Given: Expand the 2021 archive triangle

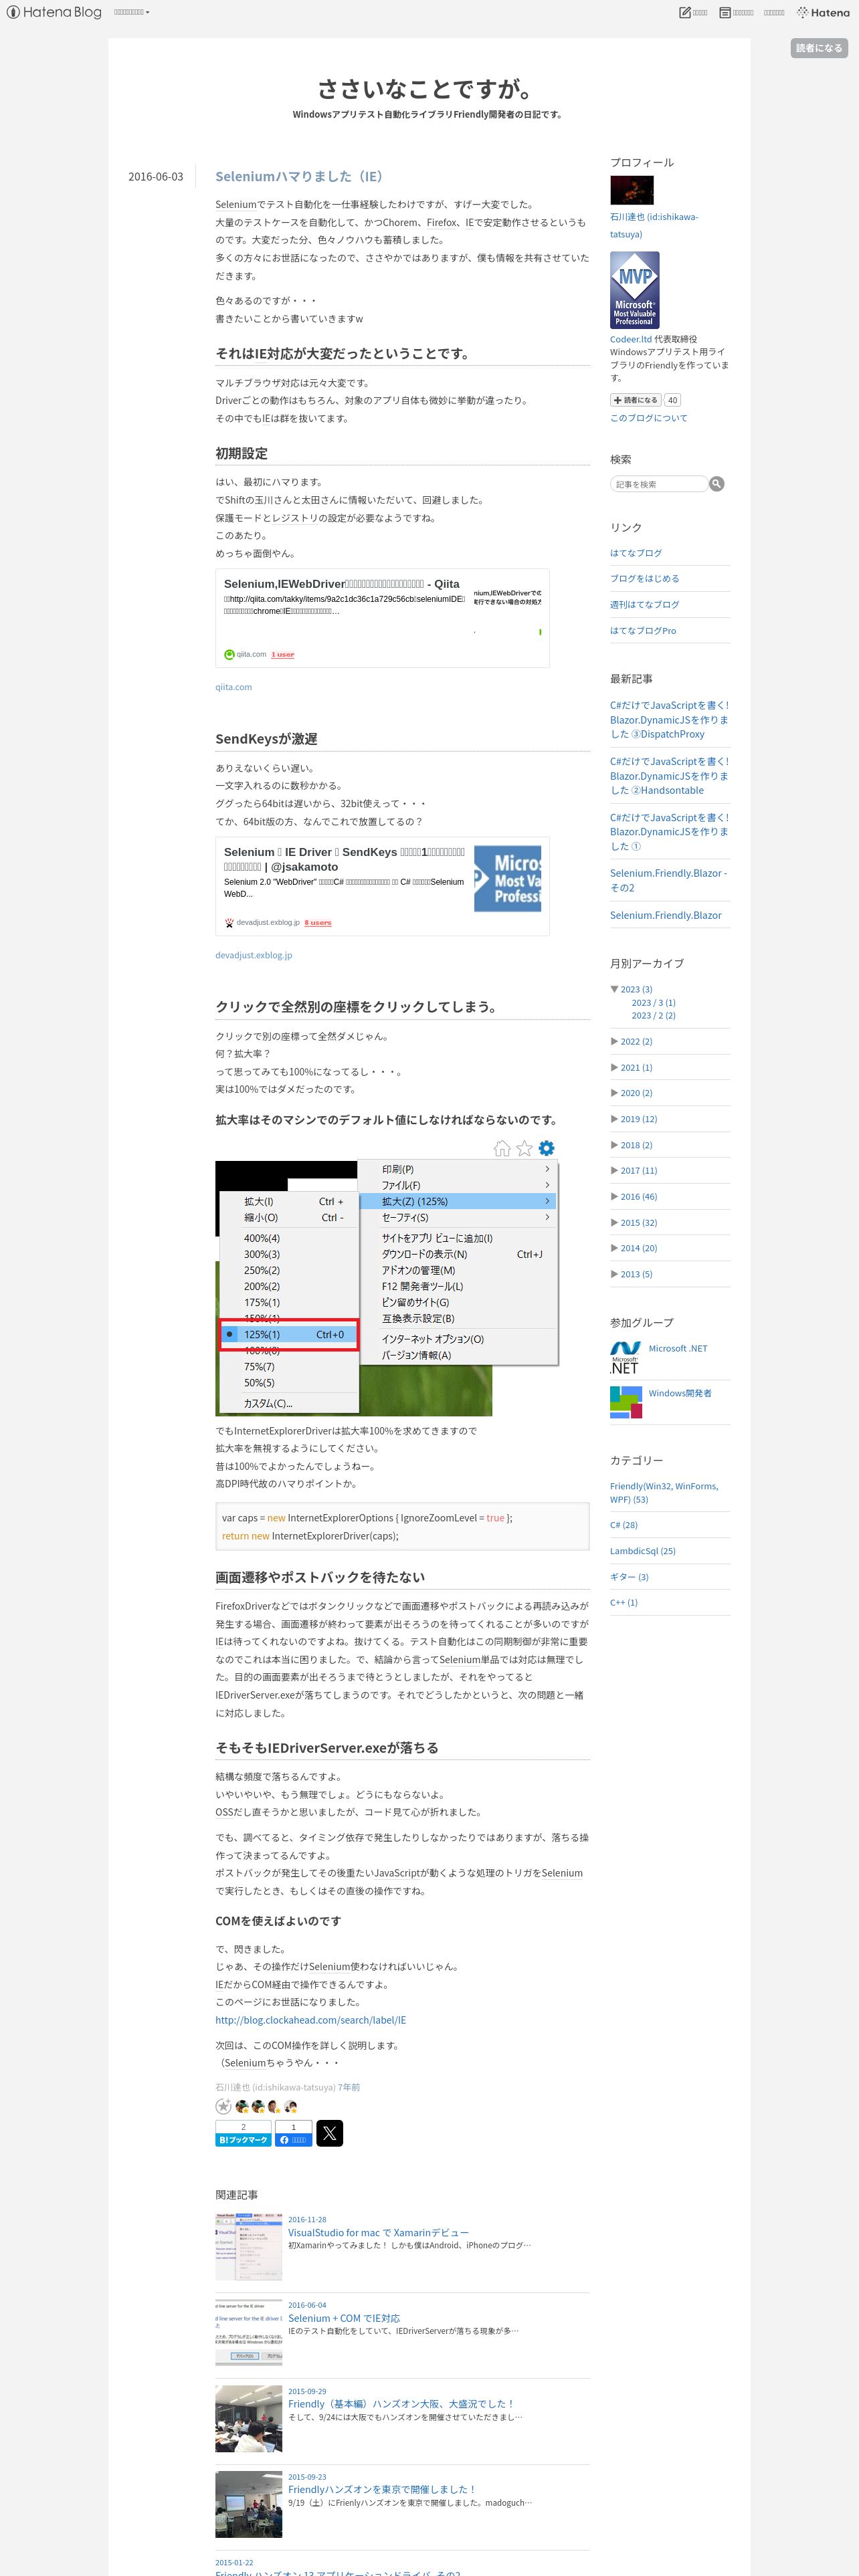Looking at the screenshot, I should pos(614,1067).
